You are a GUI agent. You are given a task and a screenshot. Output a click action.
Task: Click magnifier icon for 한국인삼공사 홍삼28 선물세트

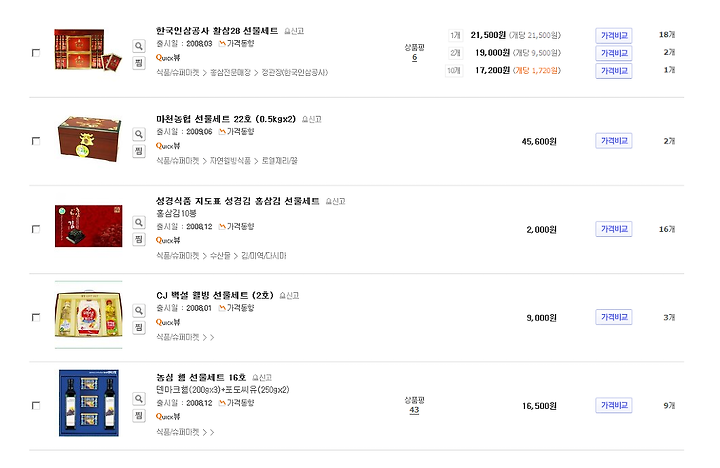point(139,46)
